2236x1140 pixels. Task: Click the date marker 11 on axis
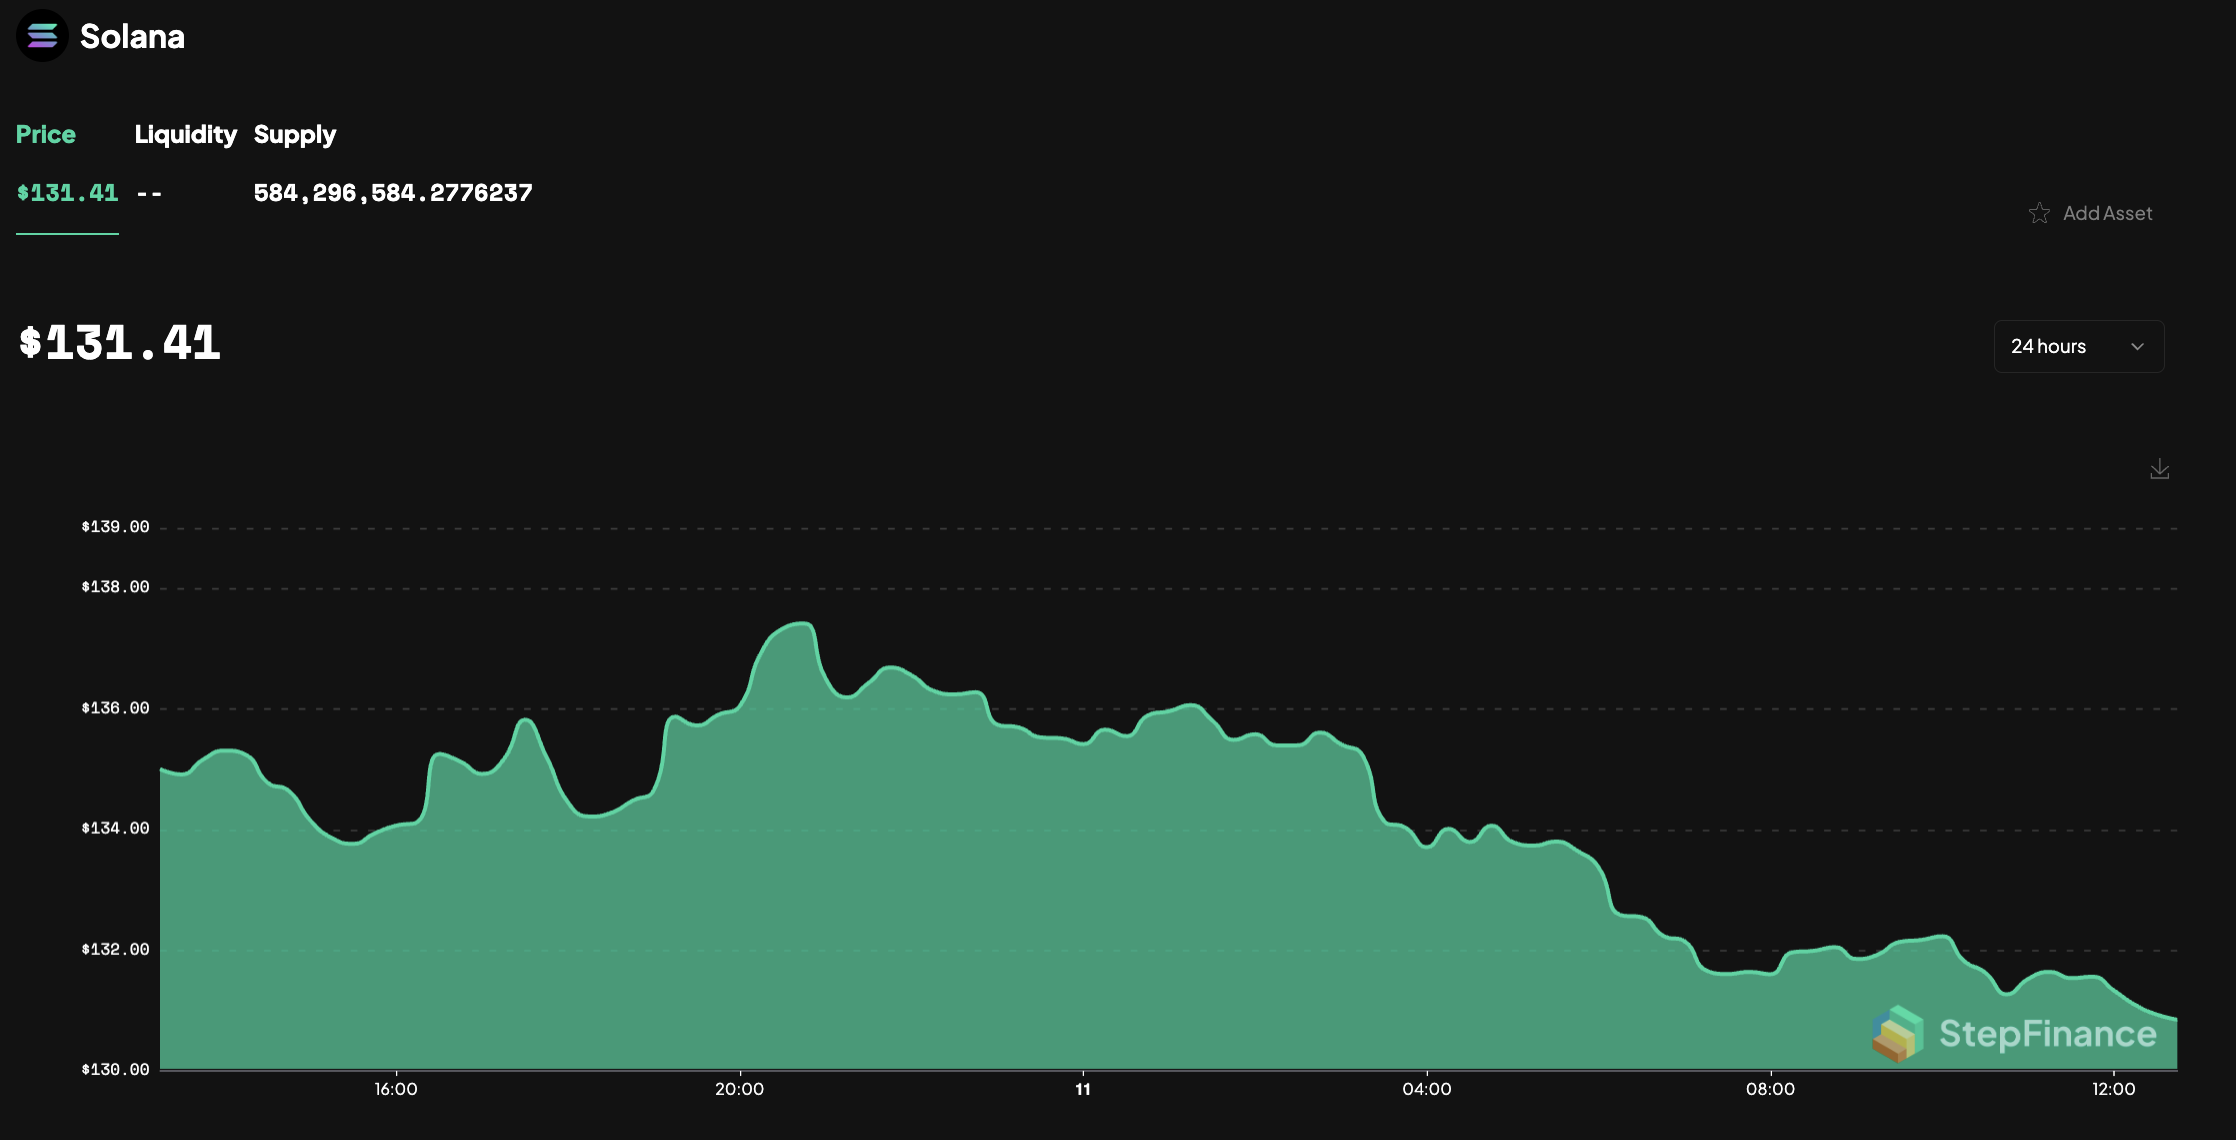pyautogui.click(x=1082, y=1089)
